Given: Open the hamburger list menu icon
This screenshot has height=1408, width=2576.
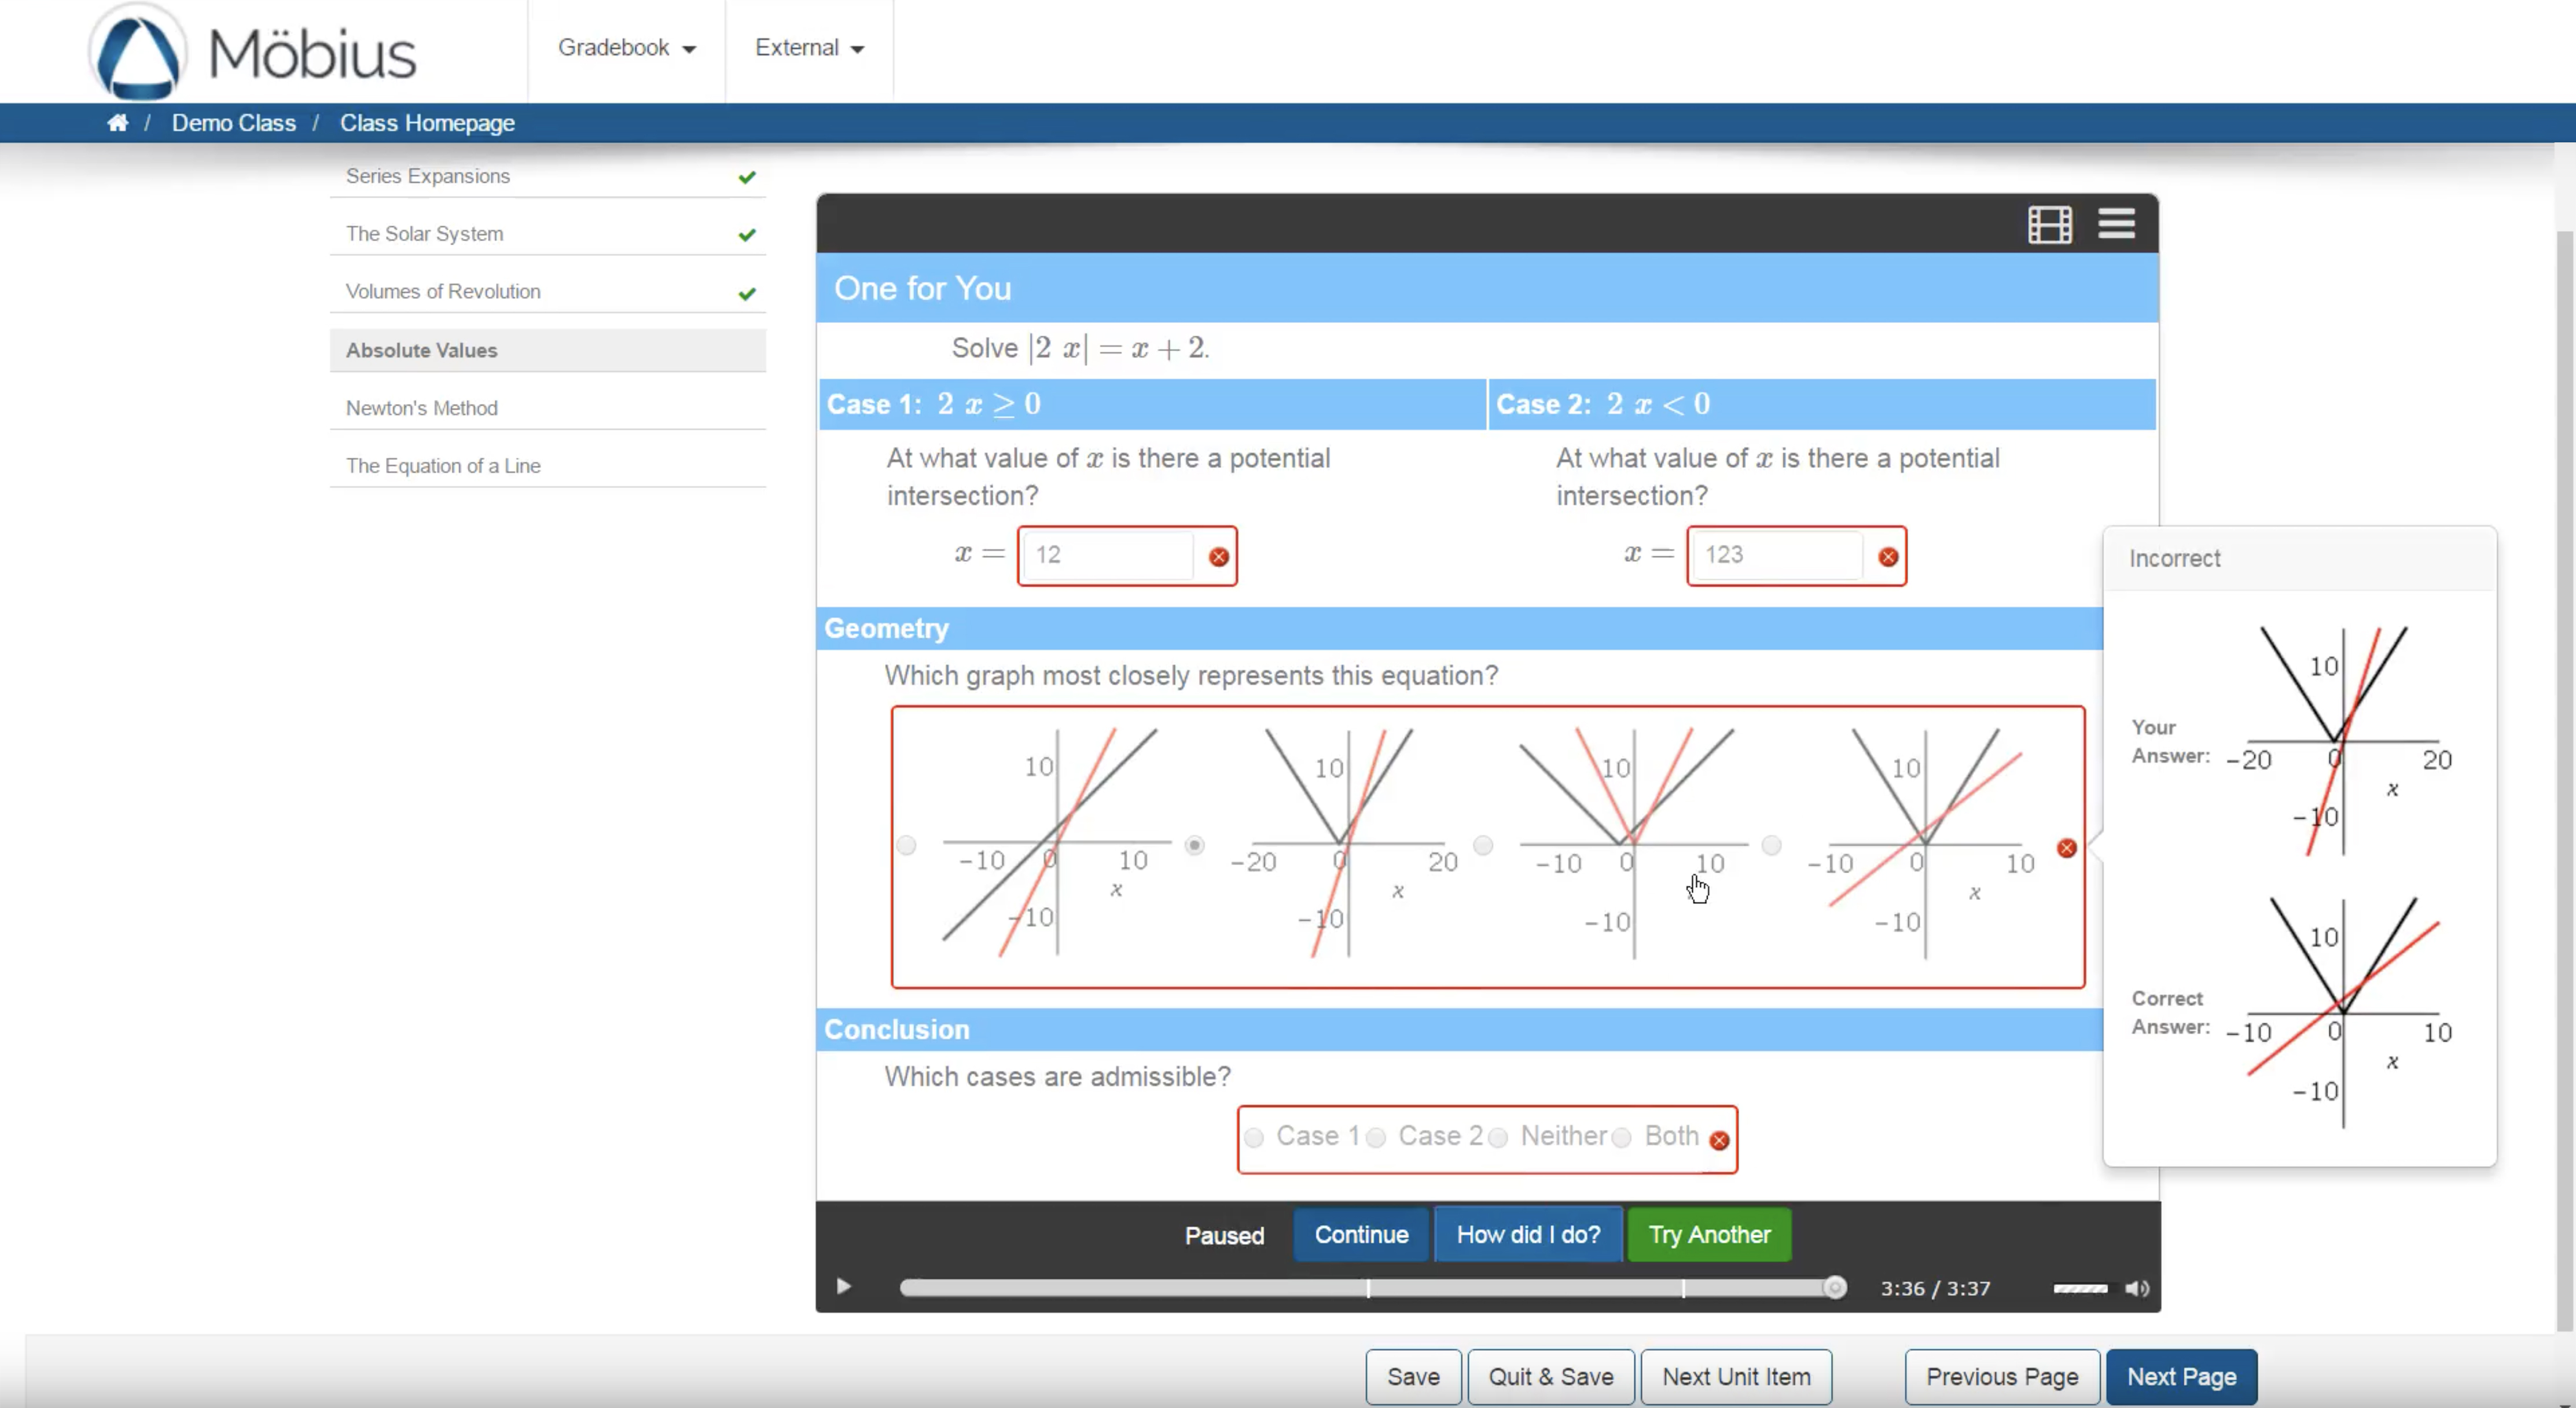Looking at the screenshot, I should [2116, 223].
